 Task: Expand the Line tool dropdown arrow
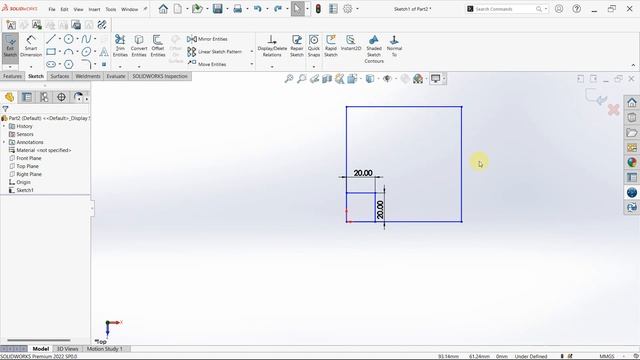pos(60,39)
